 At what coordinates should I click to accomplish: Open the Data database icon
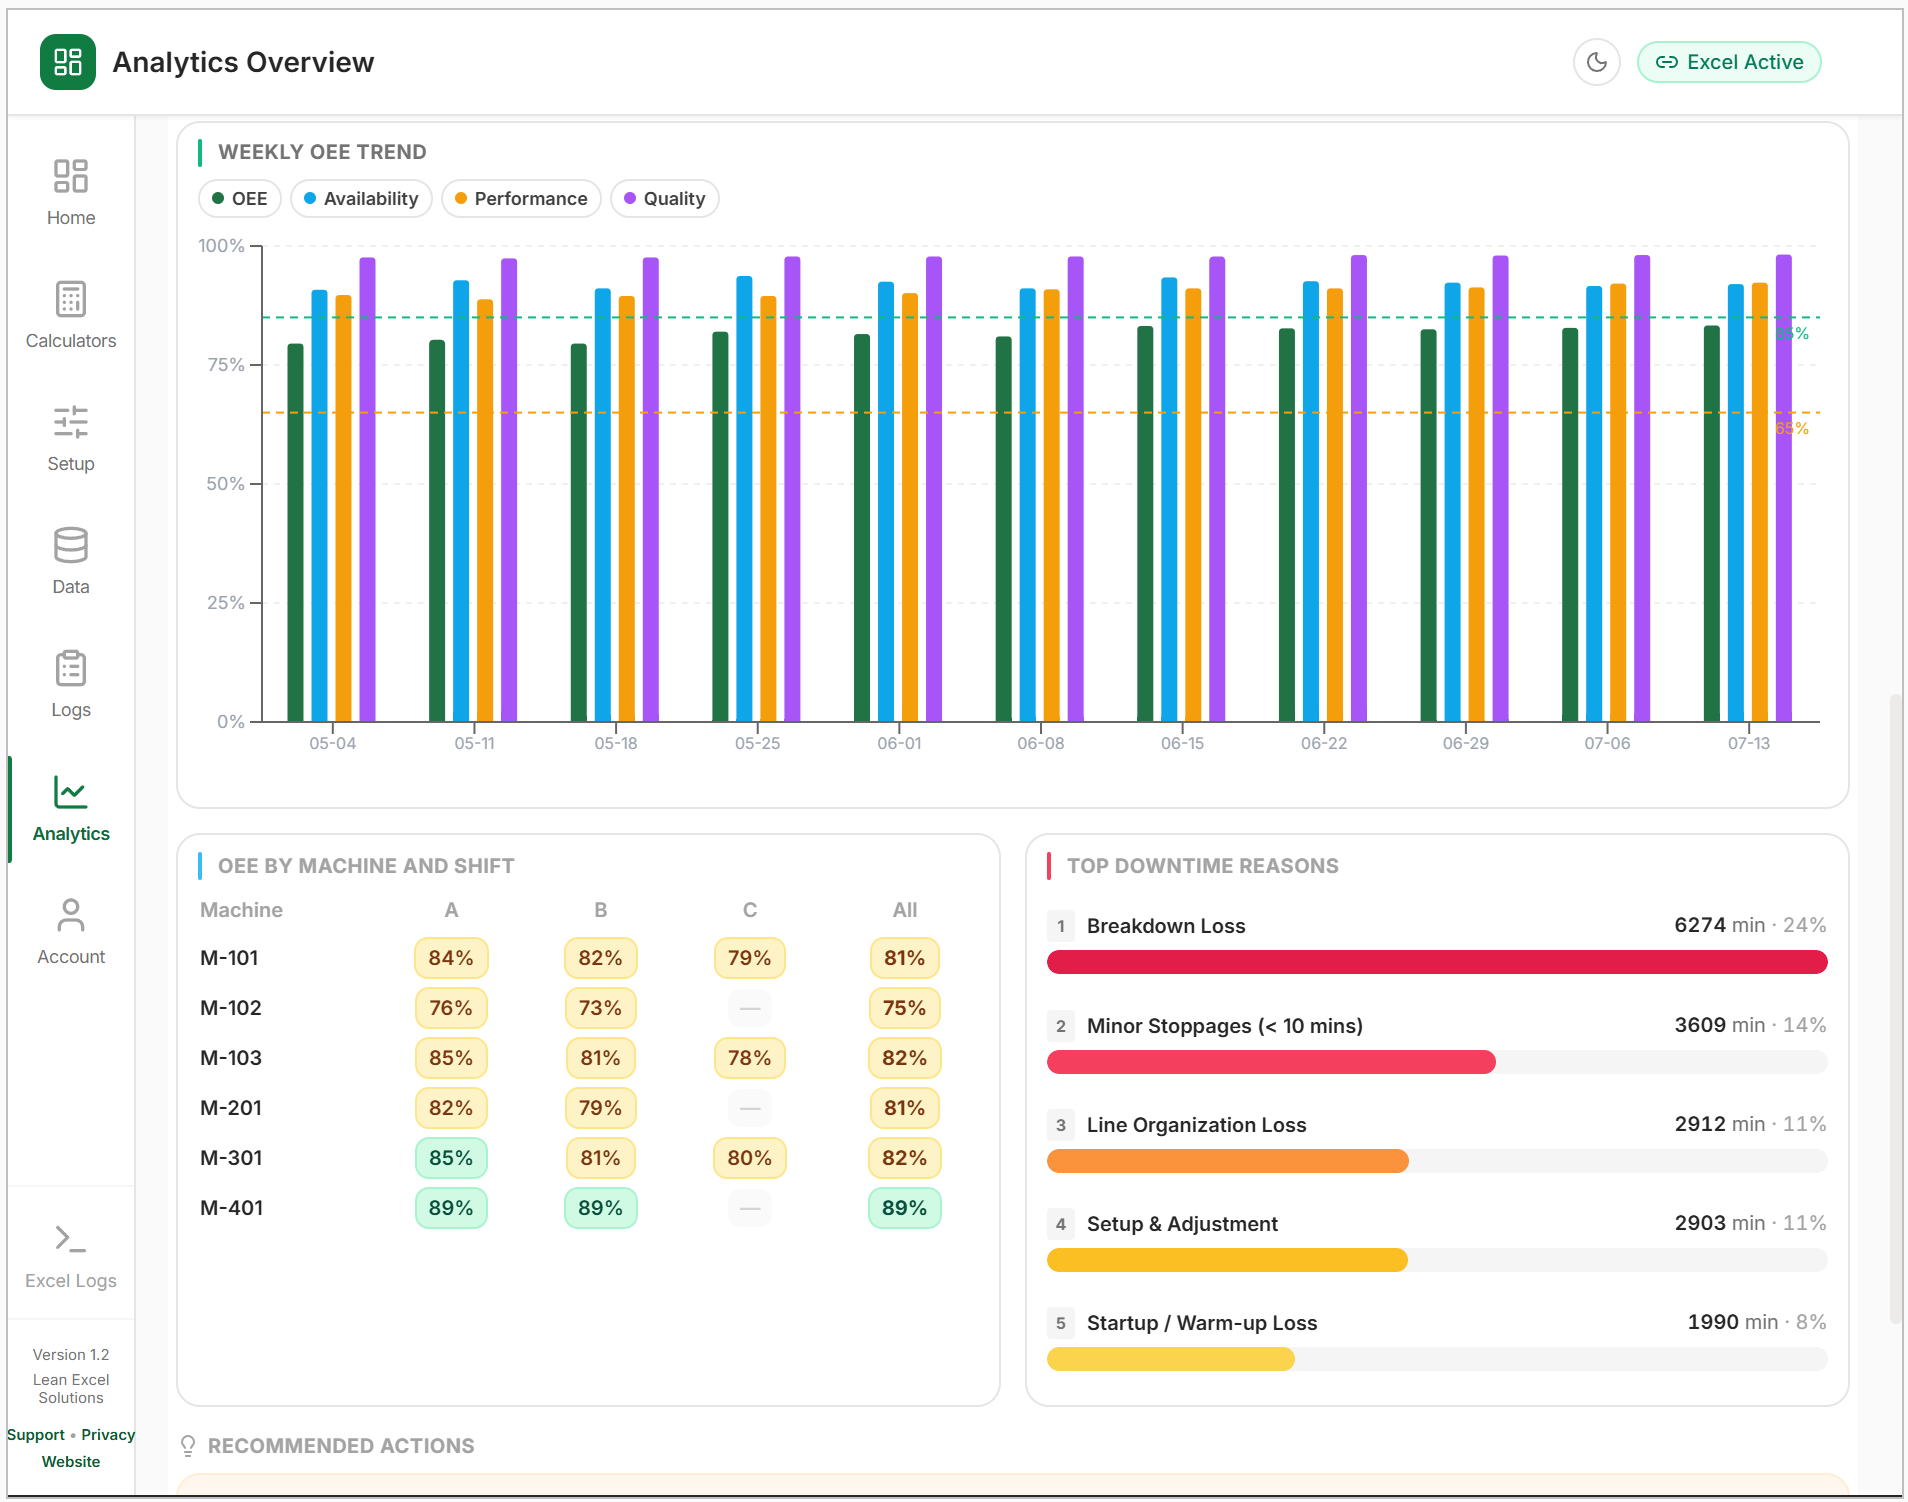pos(71,545)
